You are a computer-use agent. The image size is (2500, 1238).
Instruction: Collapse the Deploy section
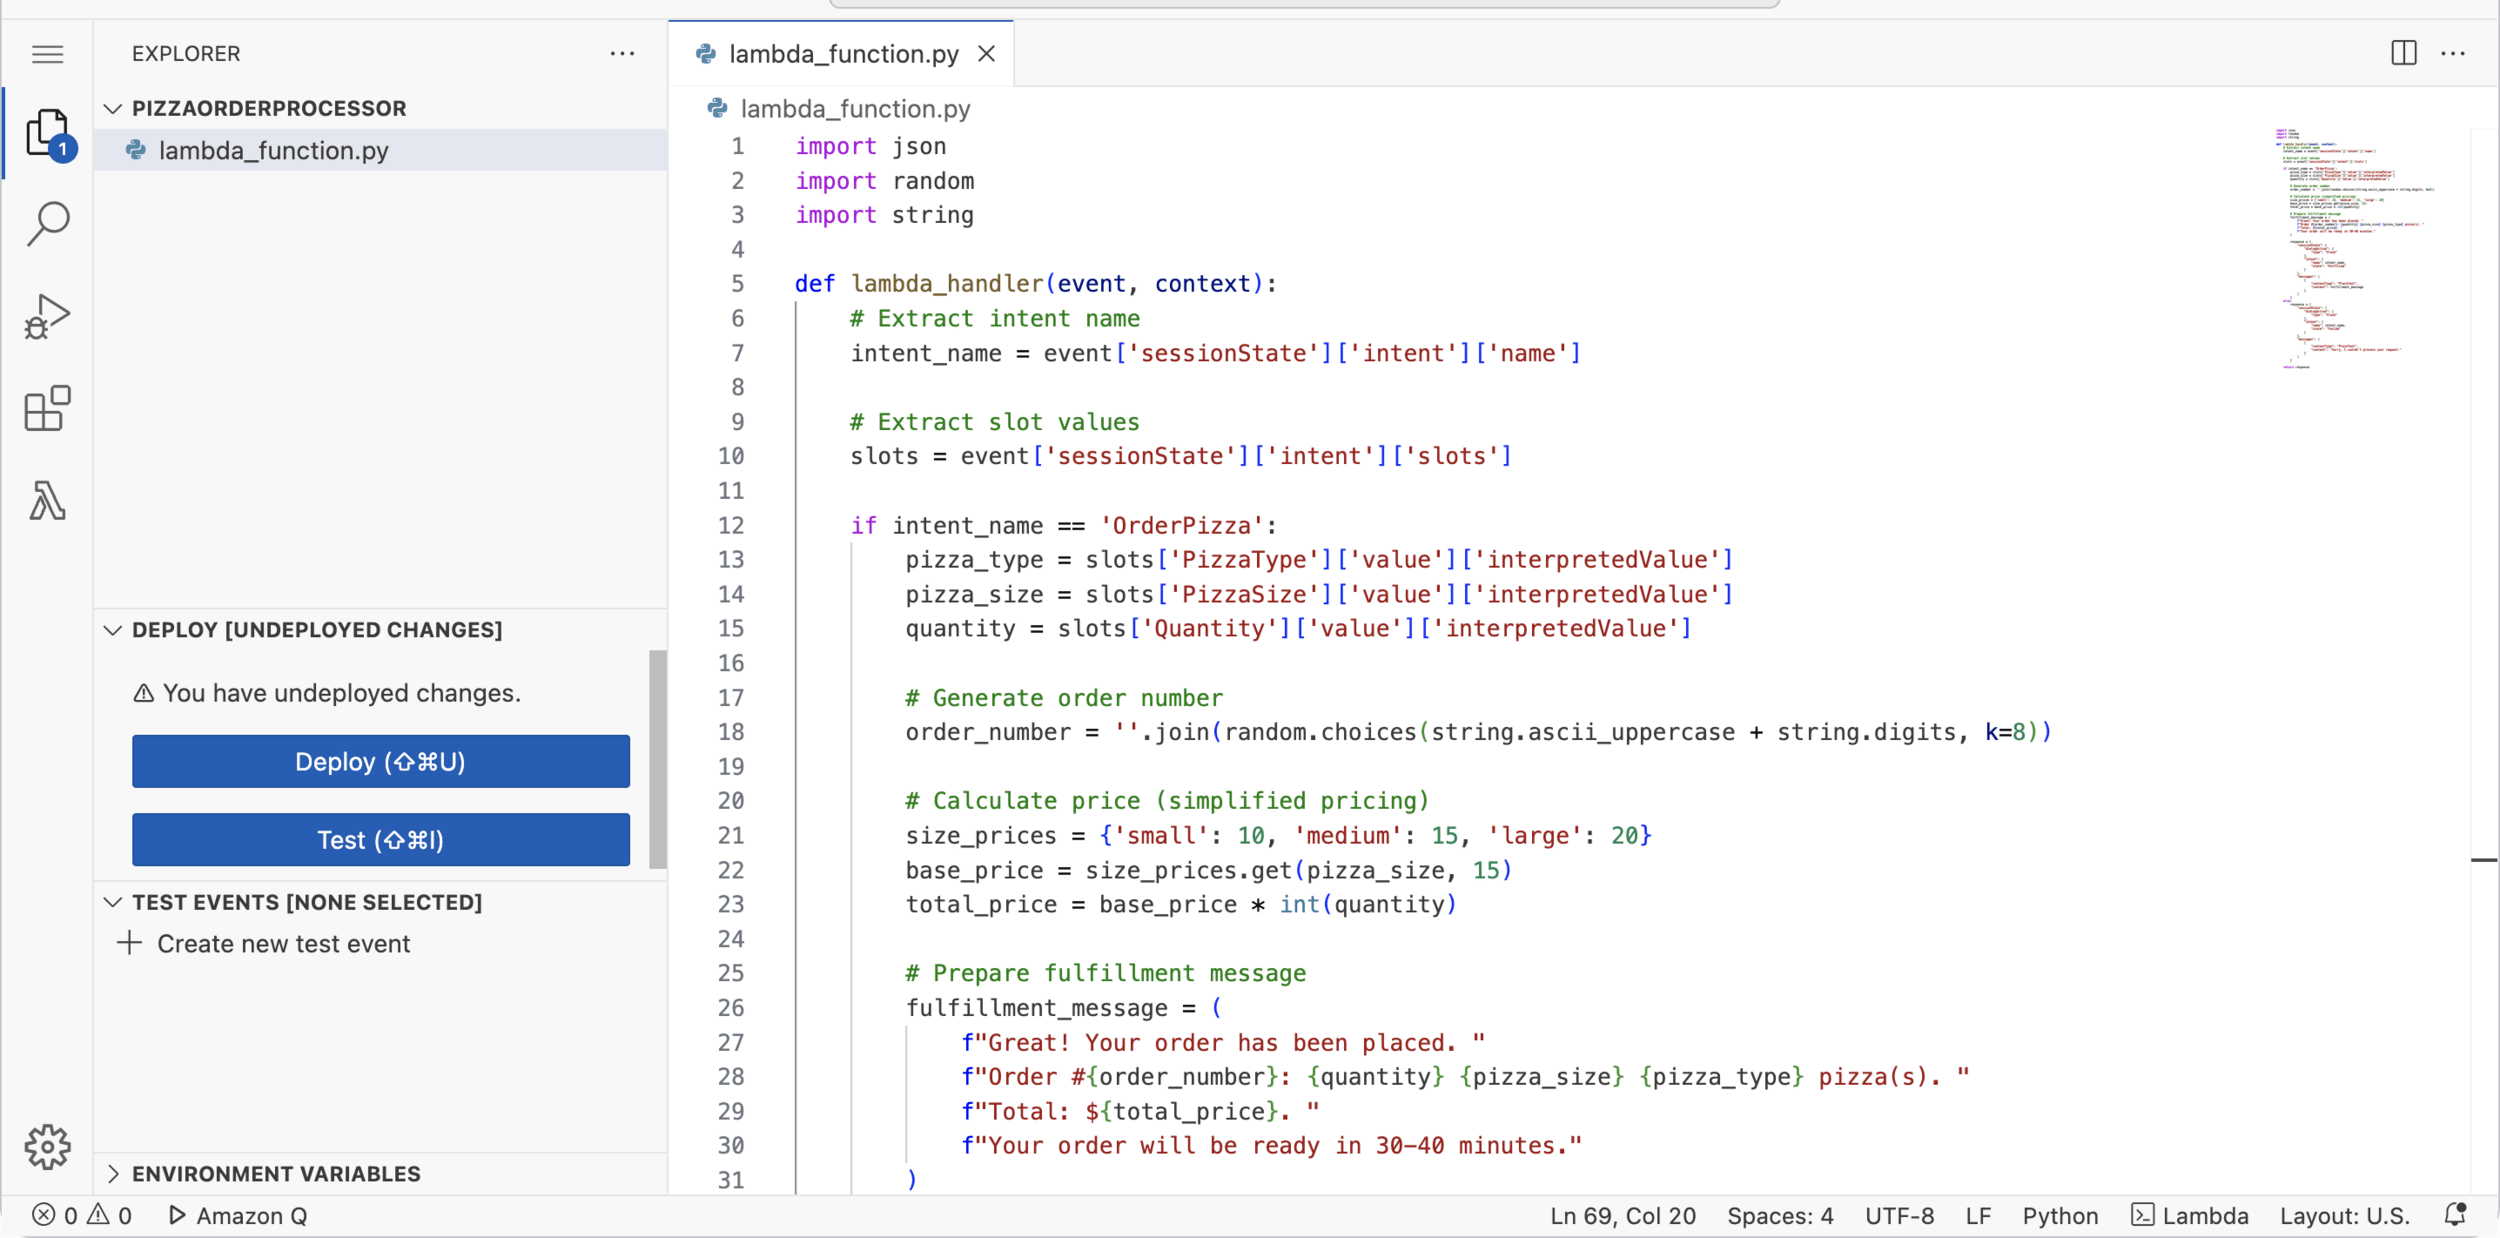(x=113, y=630)
